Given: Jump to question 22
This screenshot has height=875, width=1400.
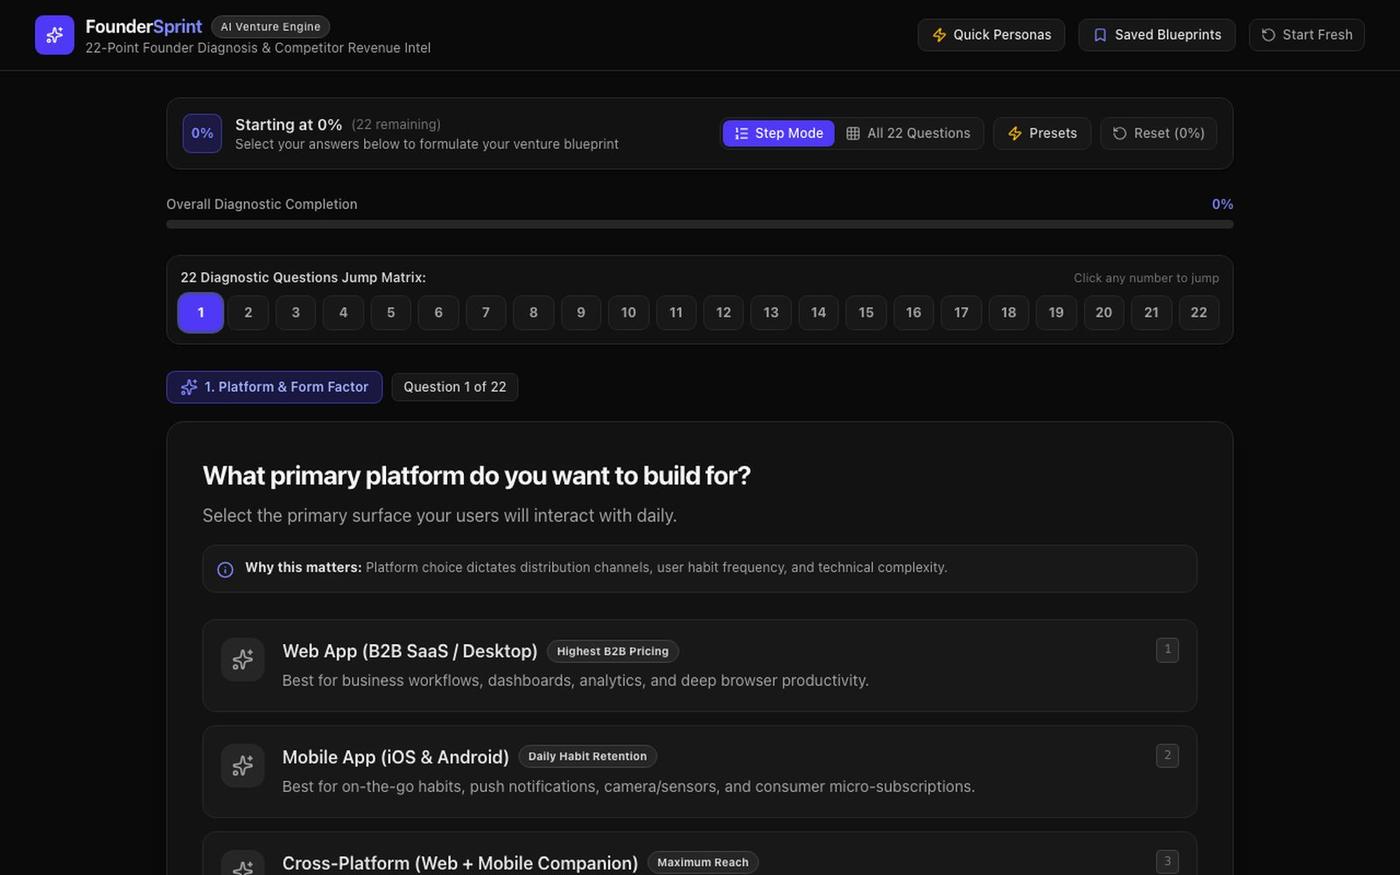Looking at the screenshot, I should click(1199, 313).
